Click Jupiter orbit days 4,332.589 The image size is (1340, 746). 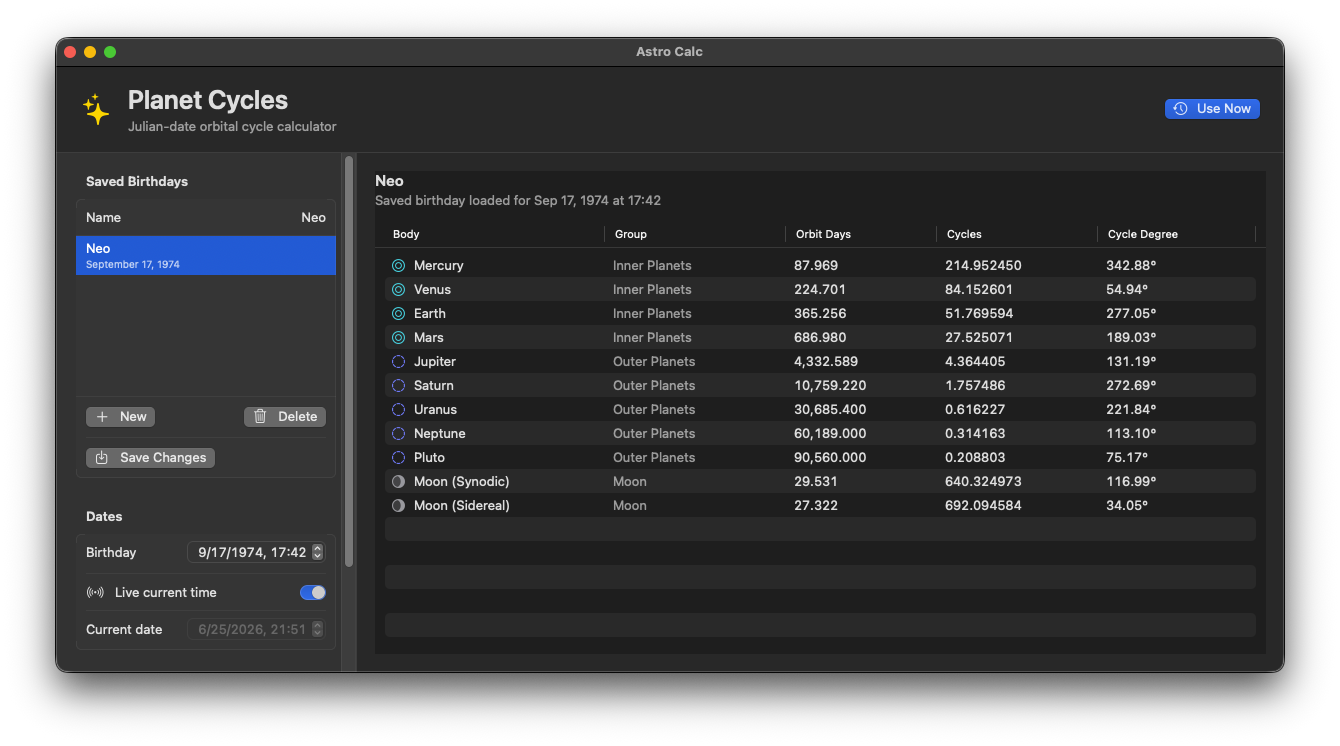(x=826, y=362)
